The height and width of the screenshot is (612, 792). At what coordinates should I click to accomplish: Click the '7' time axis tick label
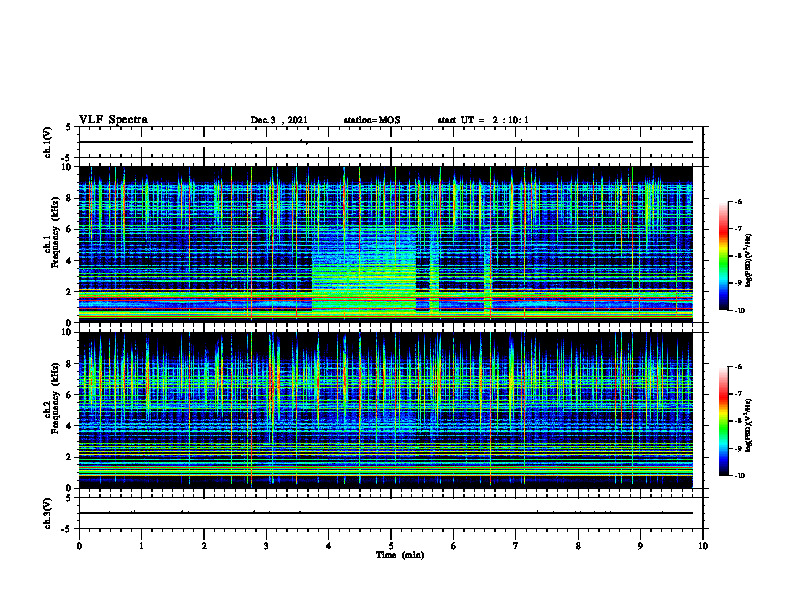(516, 546)
